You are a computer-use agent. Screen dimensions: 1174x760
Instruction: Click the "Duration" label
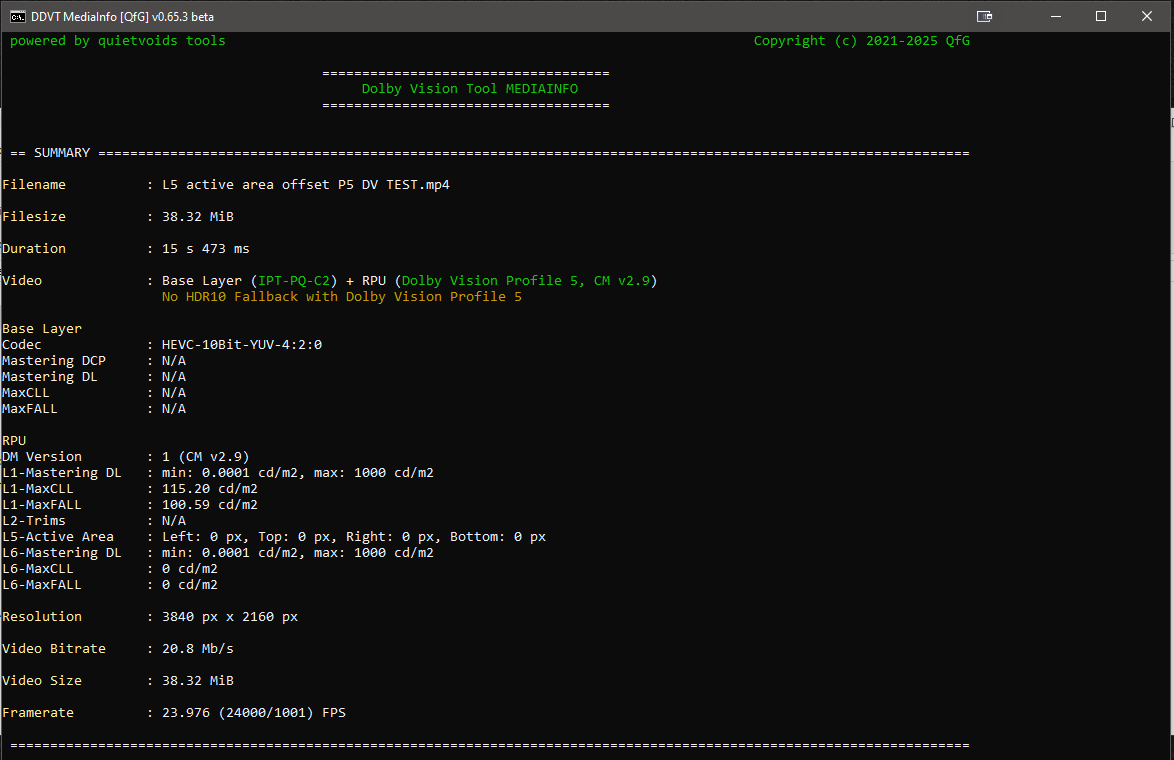click(x=34, y=249)
